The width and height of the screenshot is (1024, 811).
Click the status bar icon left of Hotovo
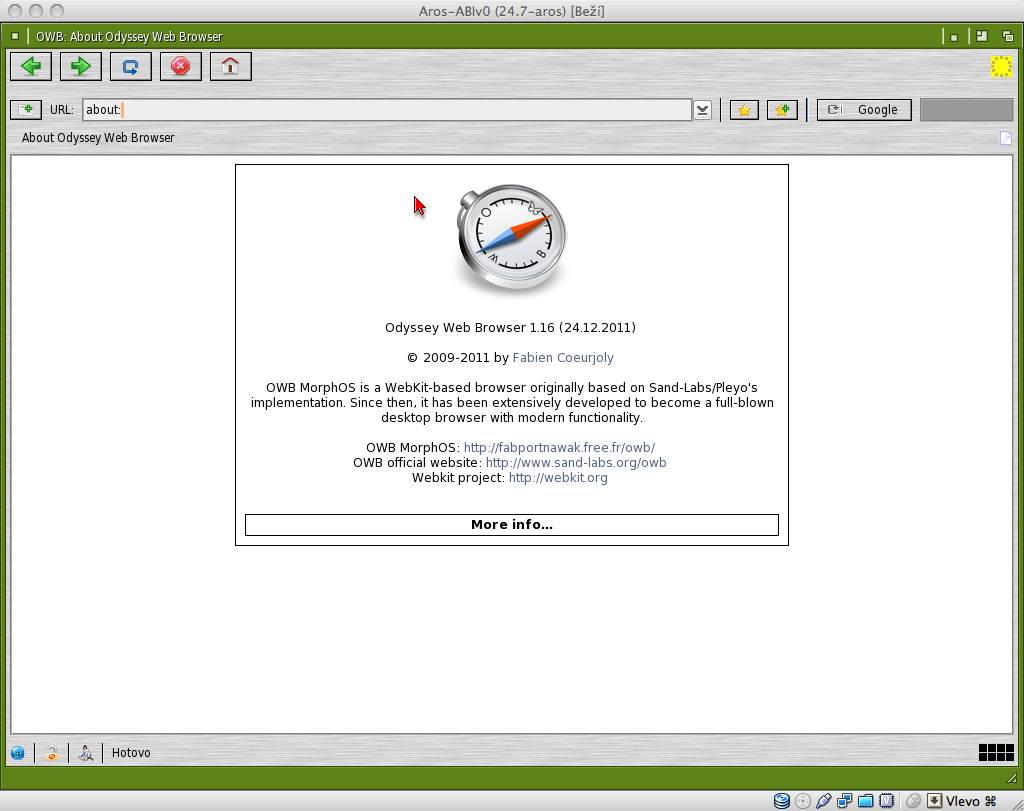click(x=87, y=753)
